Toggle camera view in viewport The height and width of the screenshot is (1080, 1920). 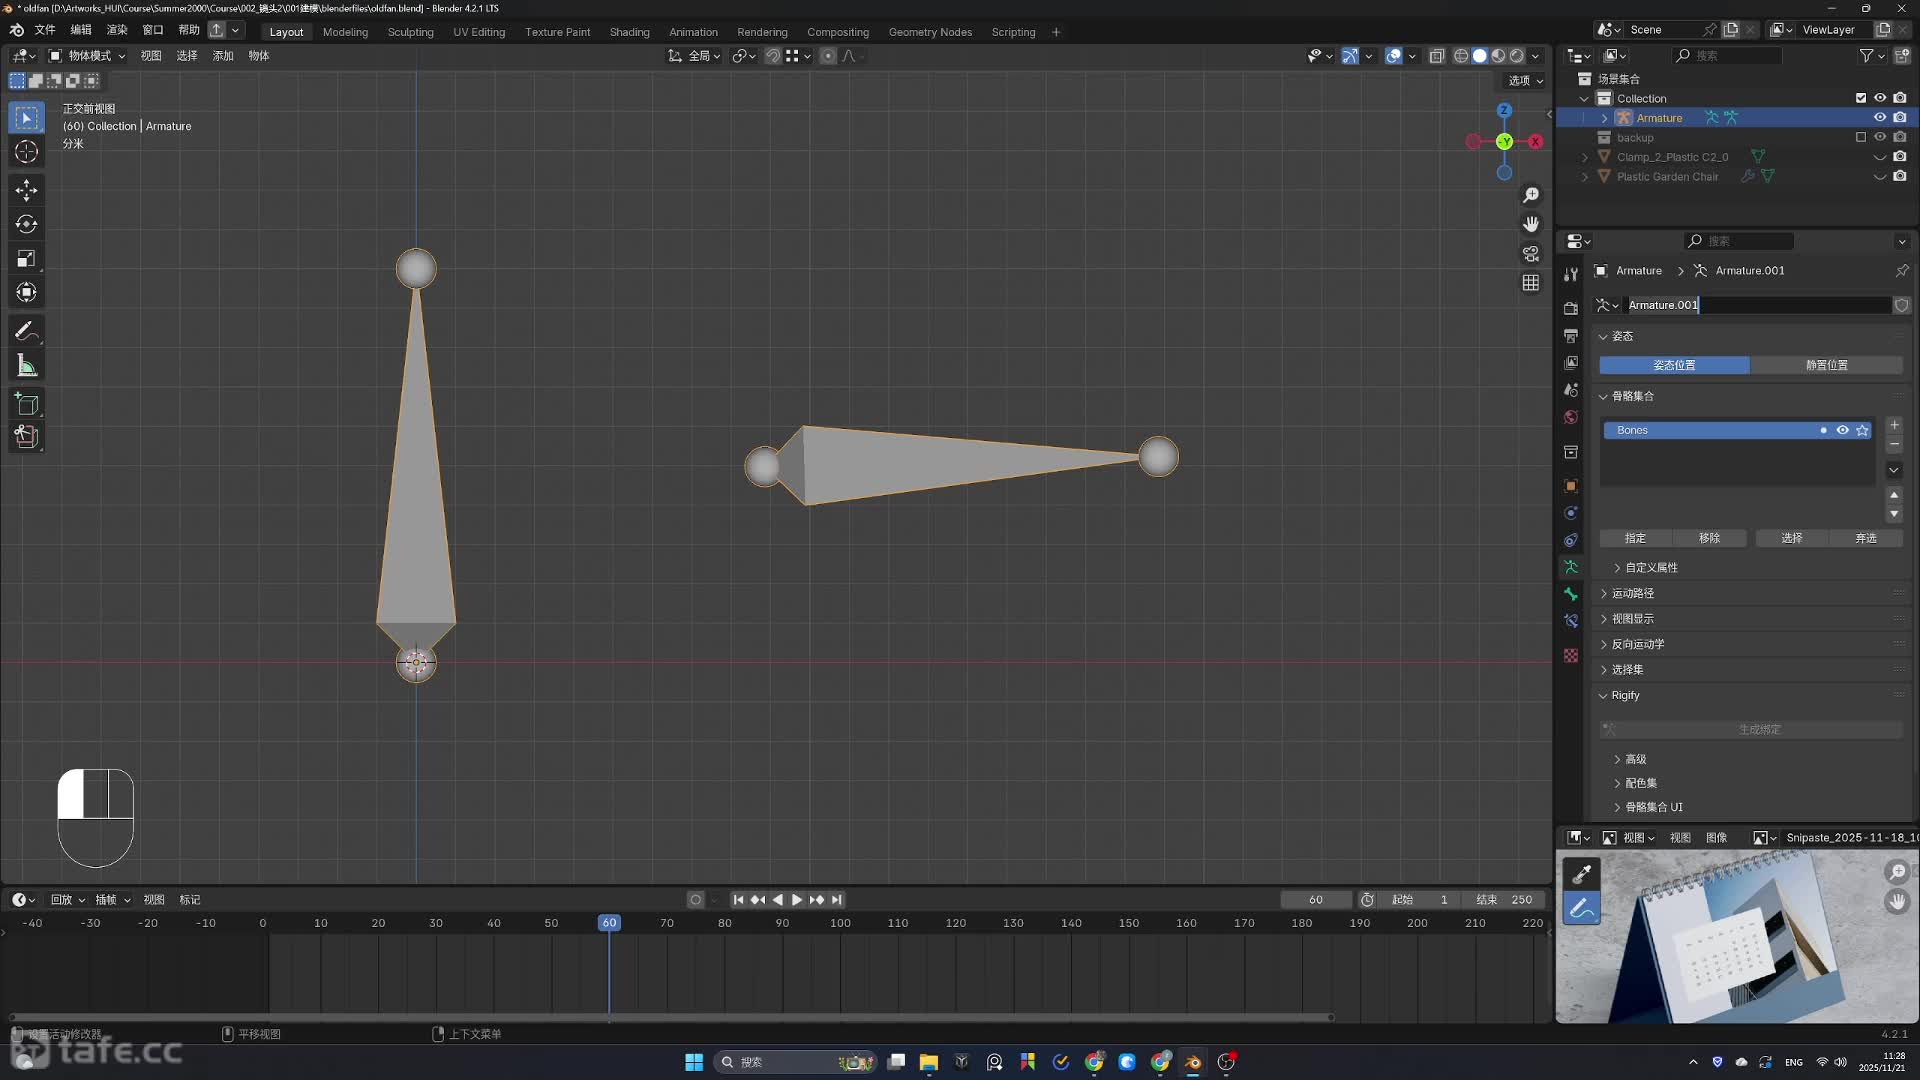pyautogui.click(x=1531, y=254)
